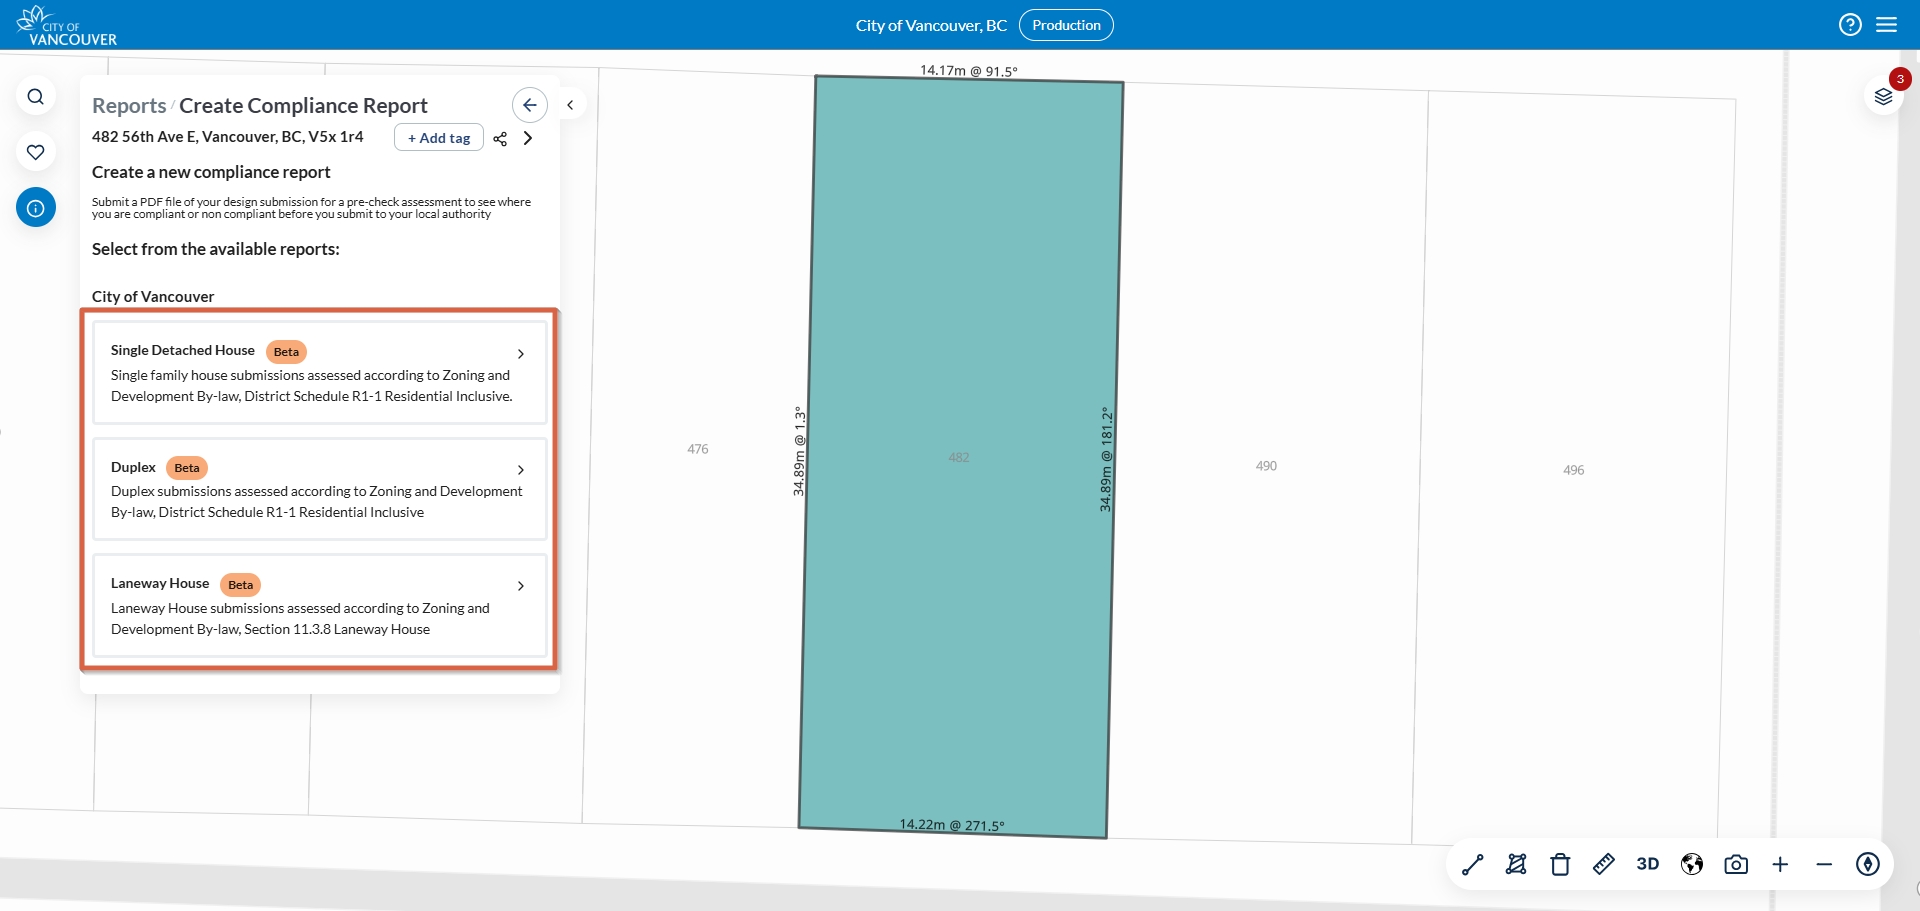Delete measurements with trash icon
Viewport: 1920px width, 911px height.
tap(1560, 865)
